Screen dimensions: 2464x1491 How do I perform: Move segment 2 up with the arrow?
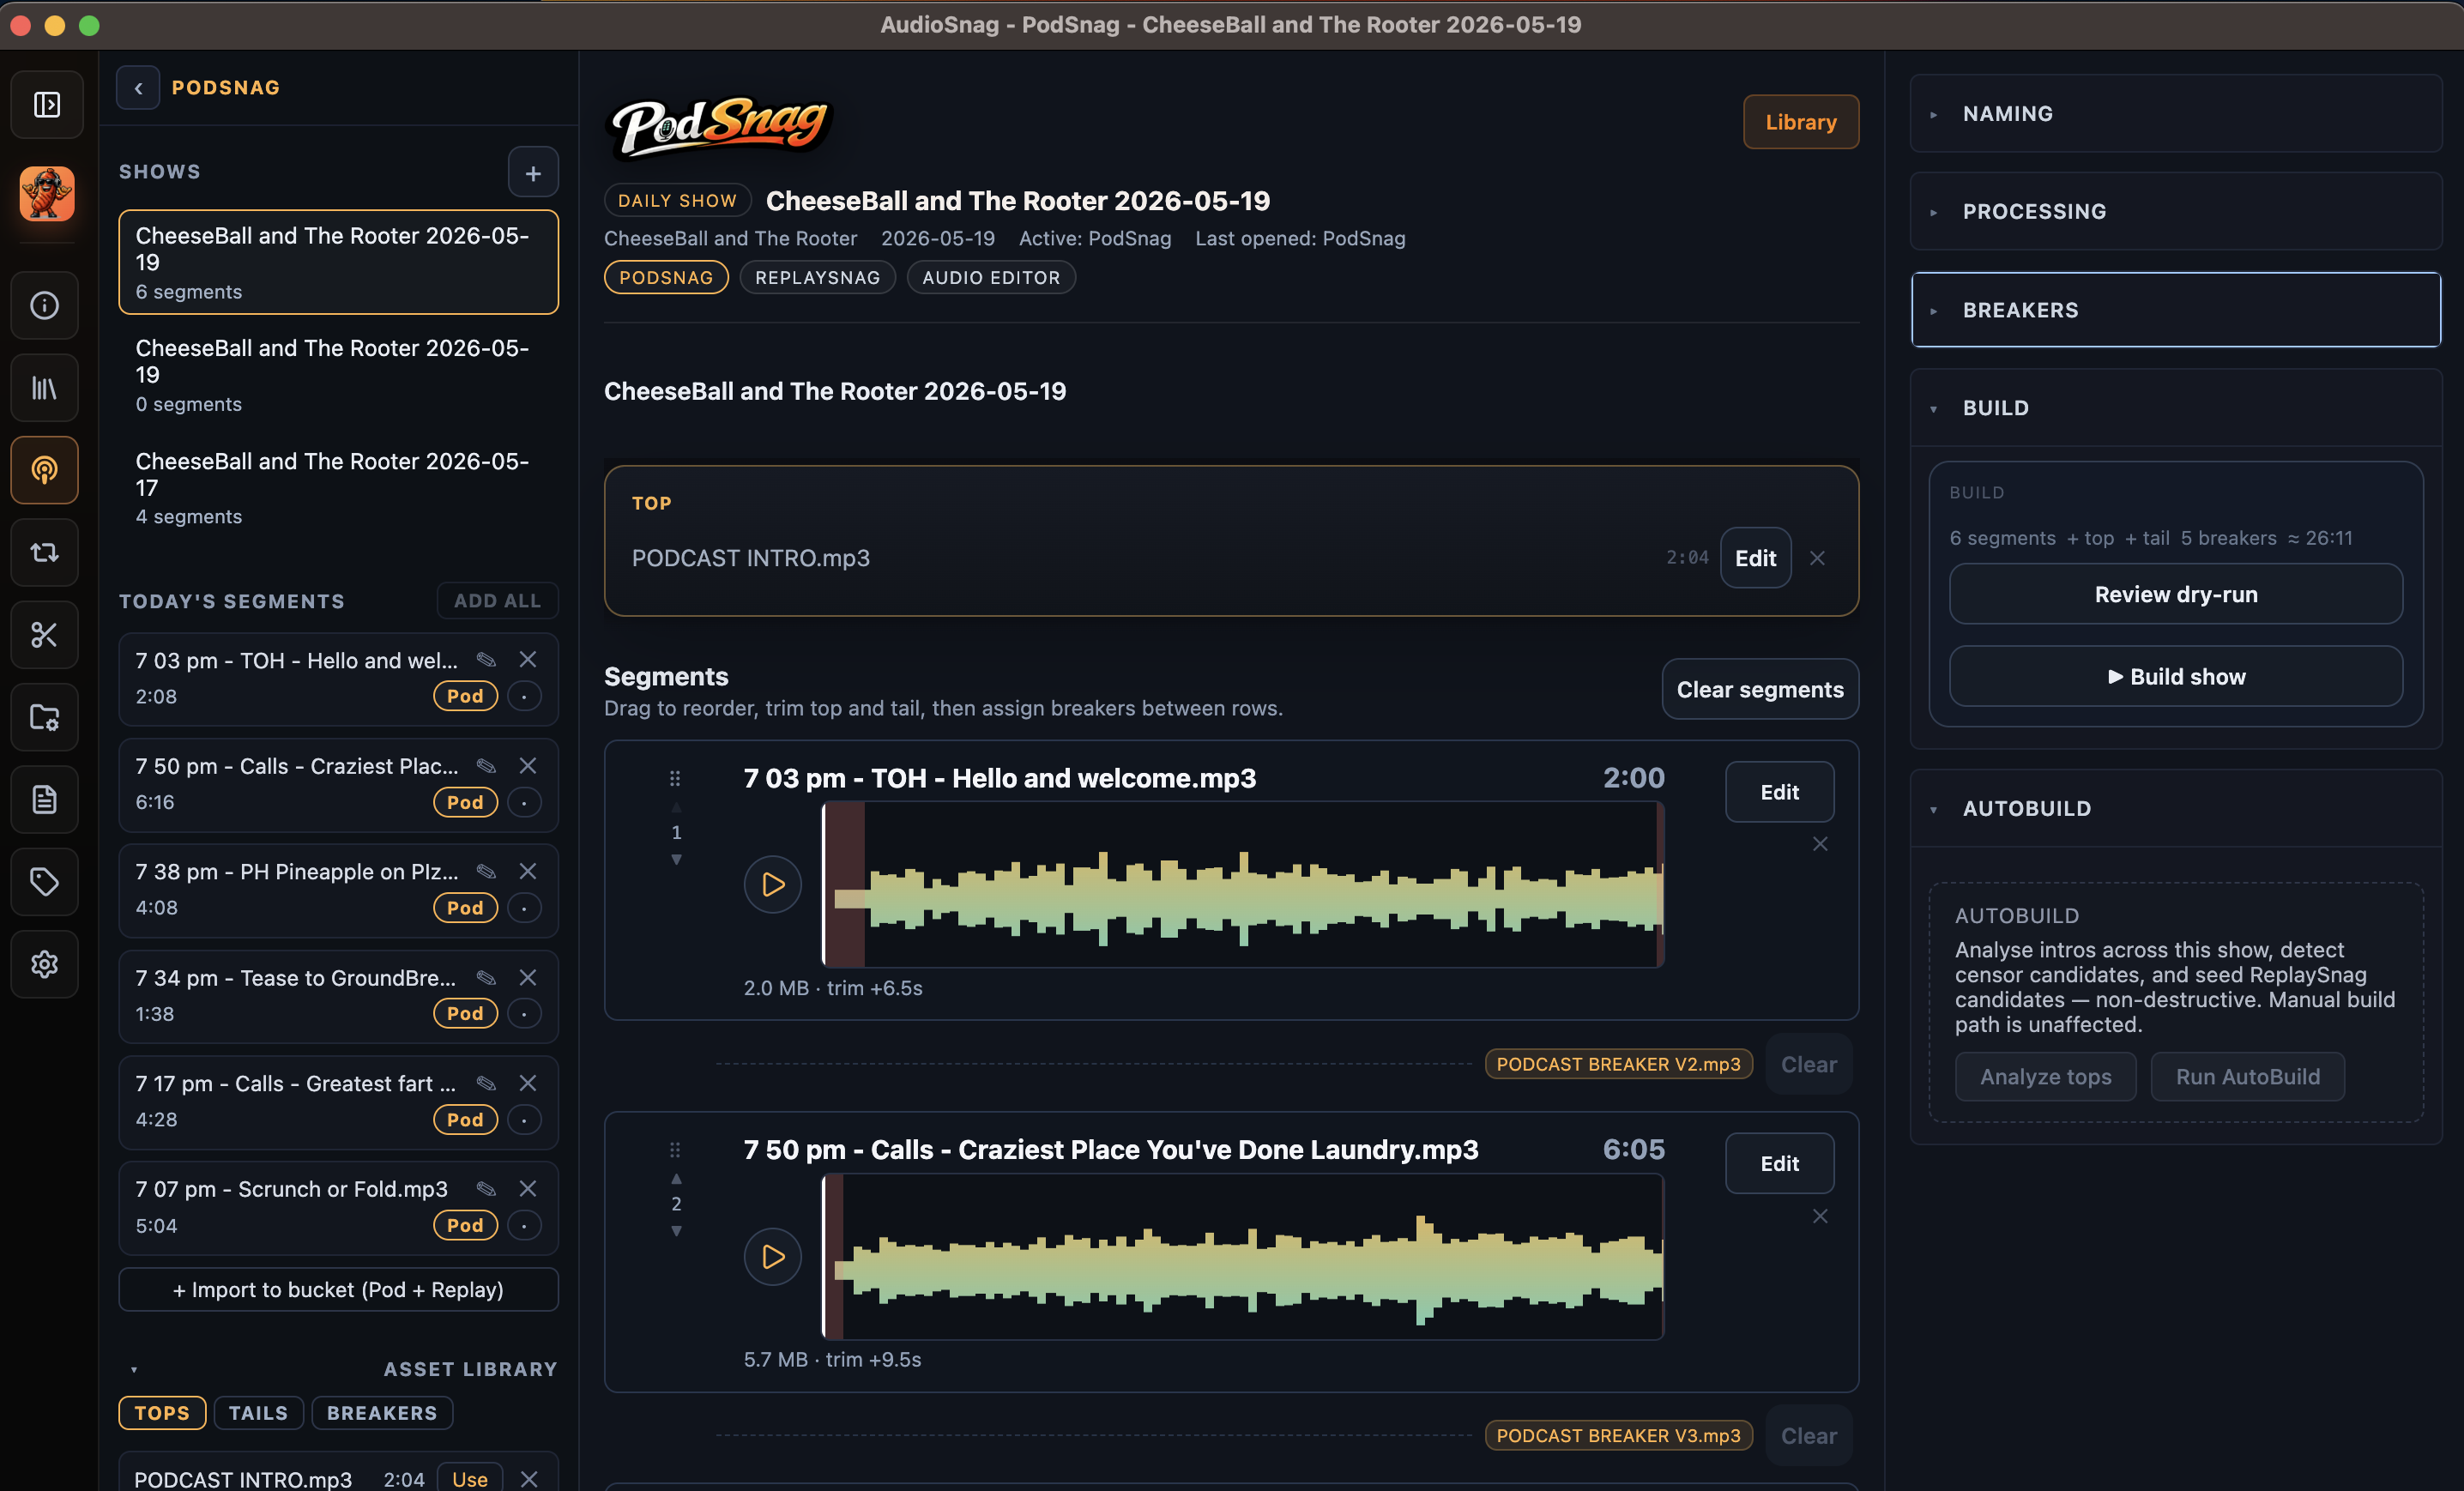[x=676, y=1178]
